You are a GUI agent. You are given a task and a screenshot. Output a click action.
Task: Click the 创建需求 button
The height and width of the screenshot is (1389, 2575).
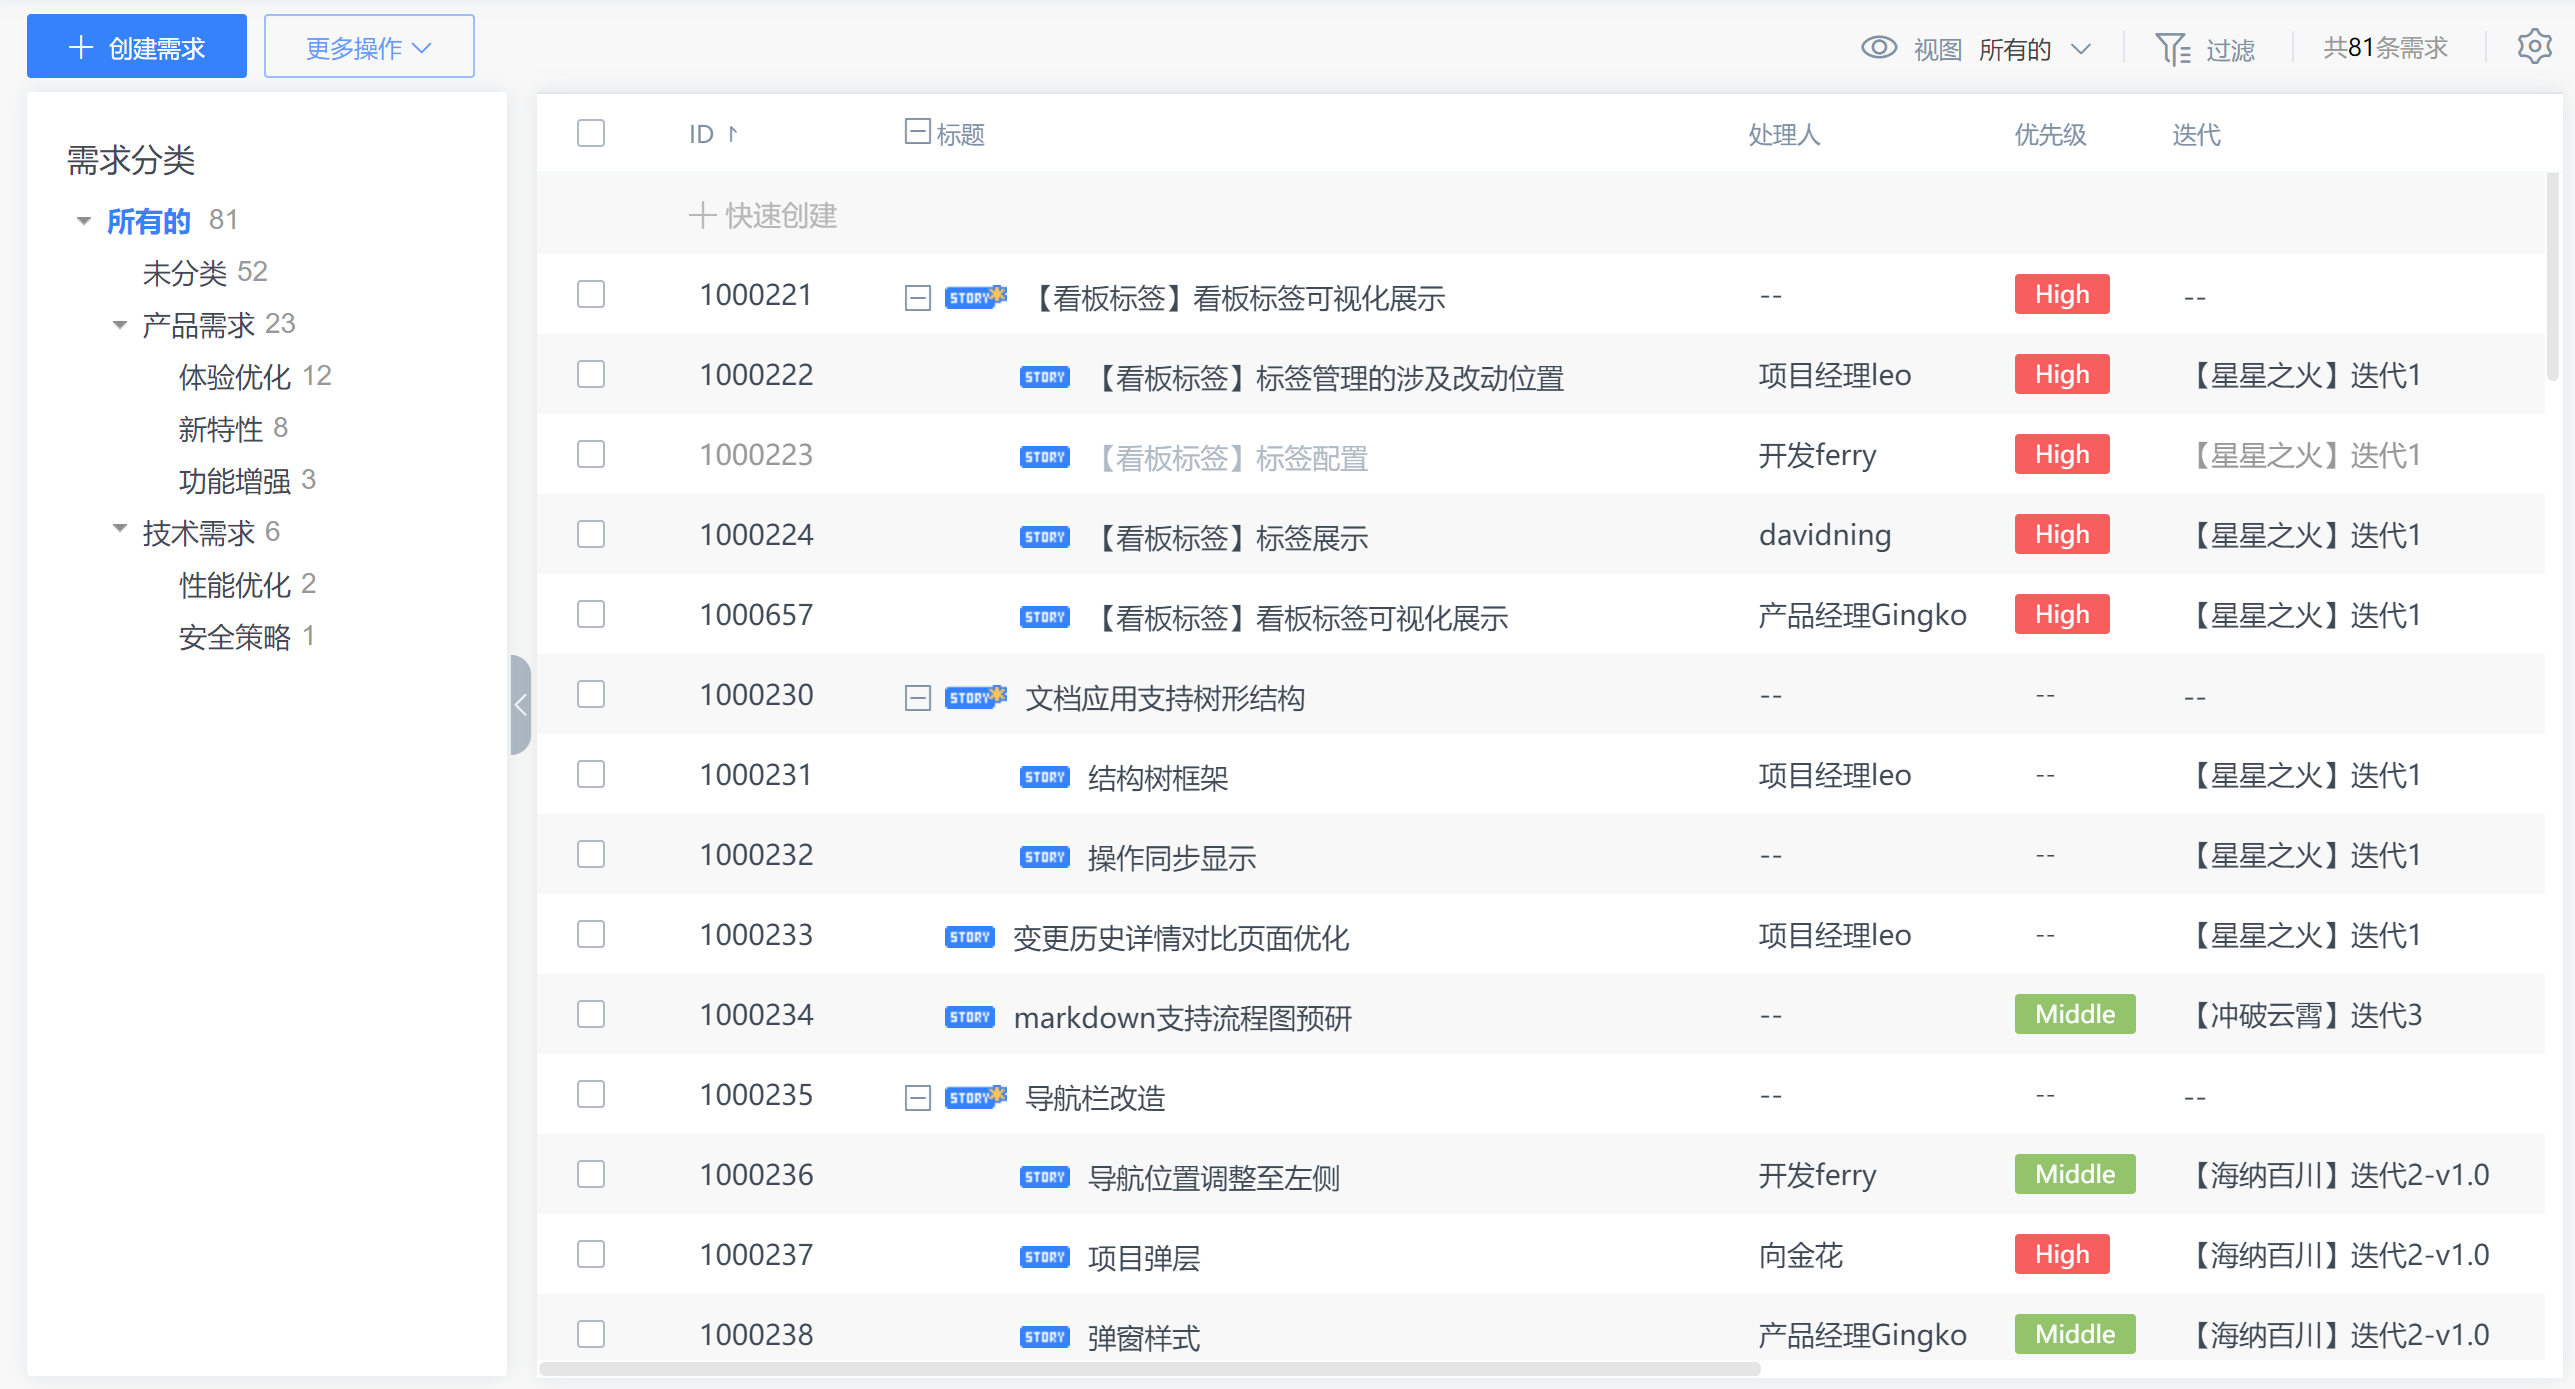pos(137,46)
